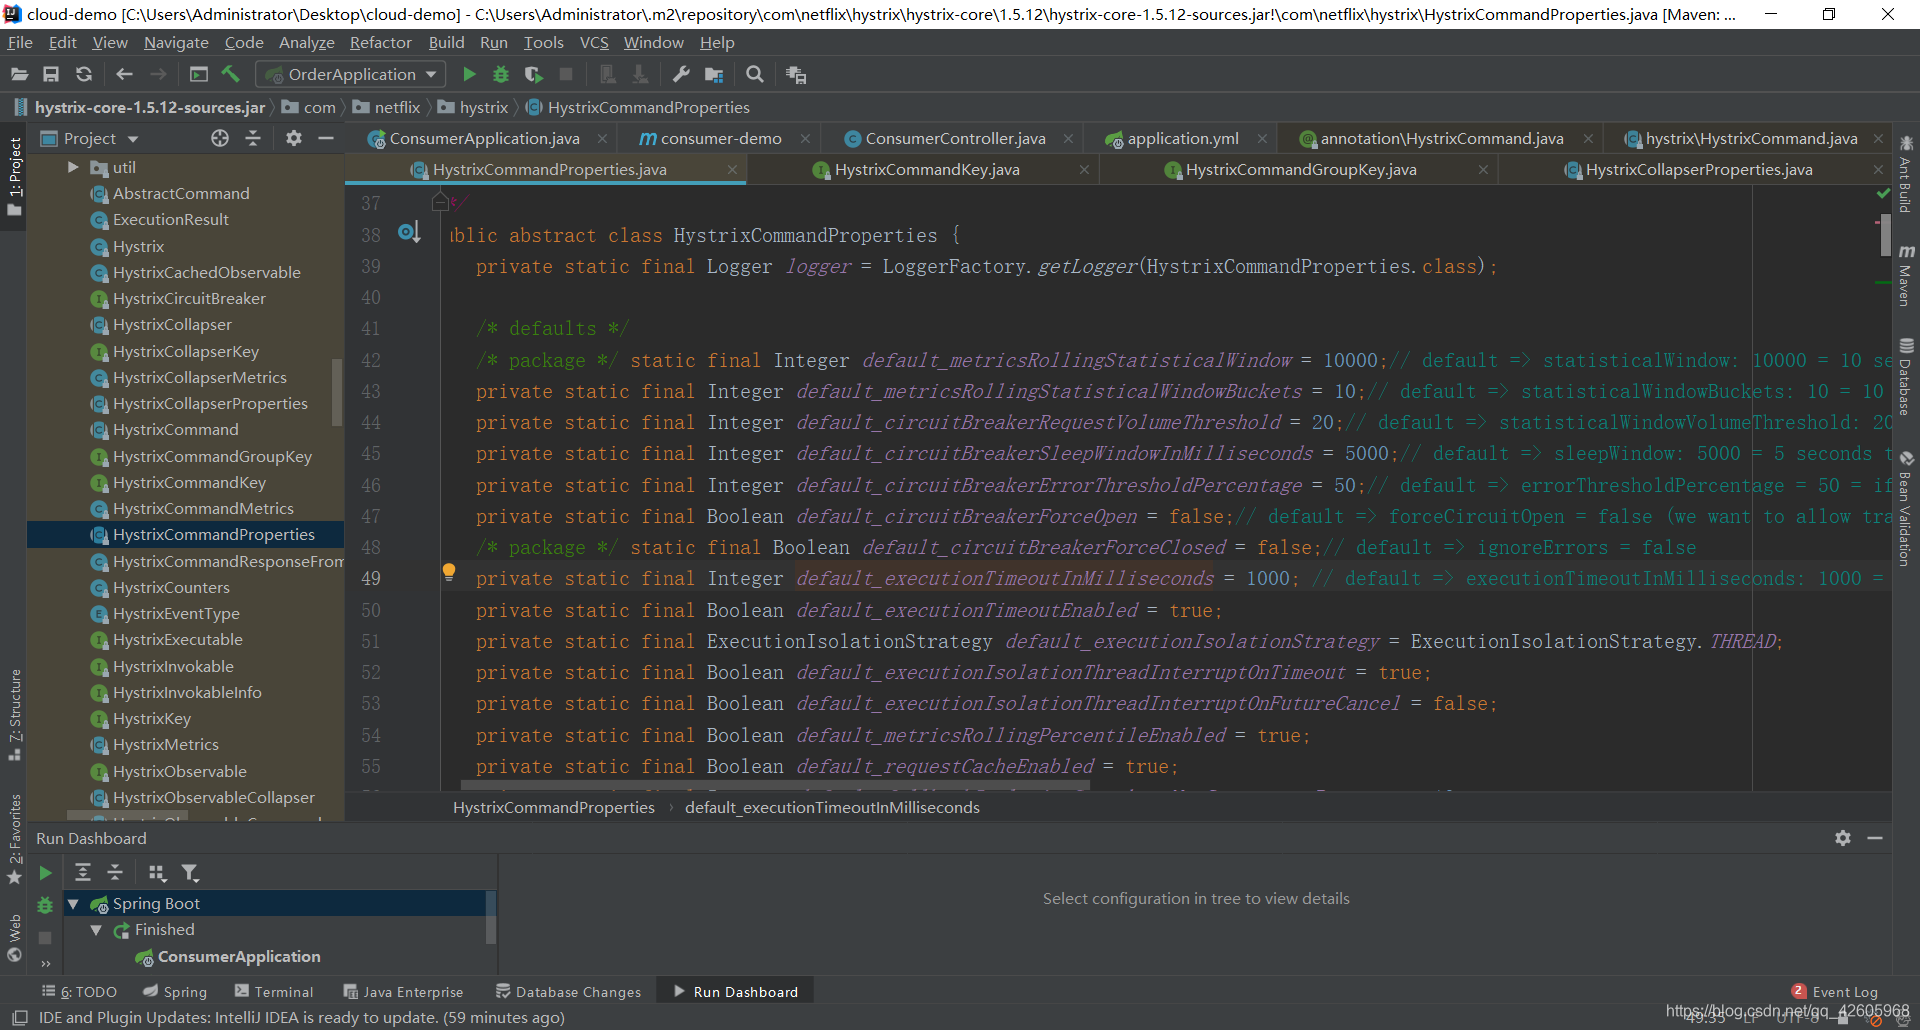Viewport: 1920px width, 1030px height.
Task: Open the Refactor menu
Action: click(x=380, y=42)
